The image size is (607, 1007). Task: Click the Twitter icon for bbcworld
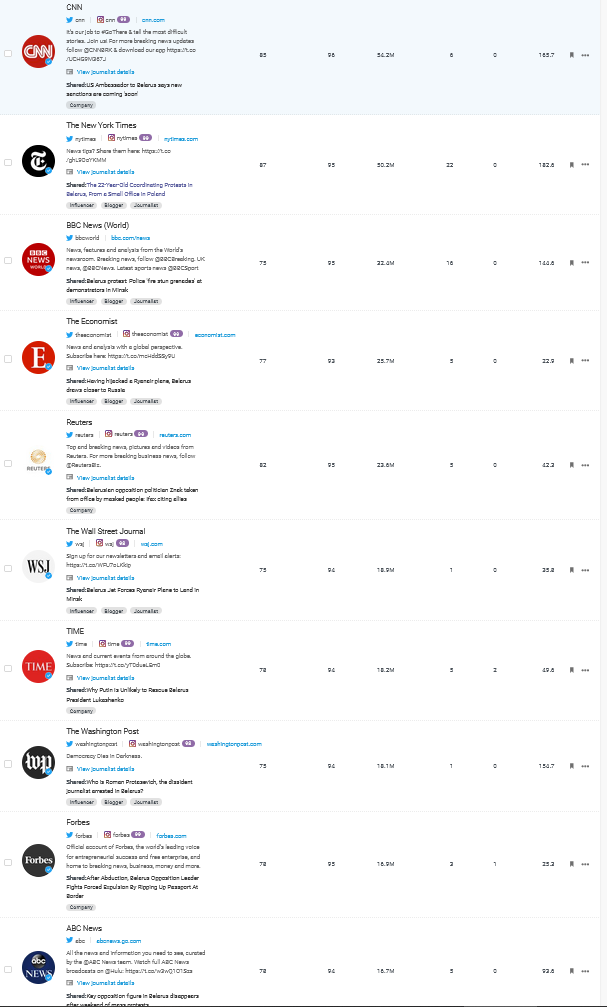click(70, 238)
